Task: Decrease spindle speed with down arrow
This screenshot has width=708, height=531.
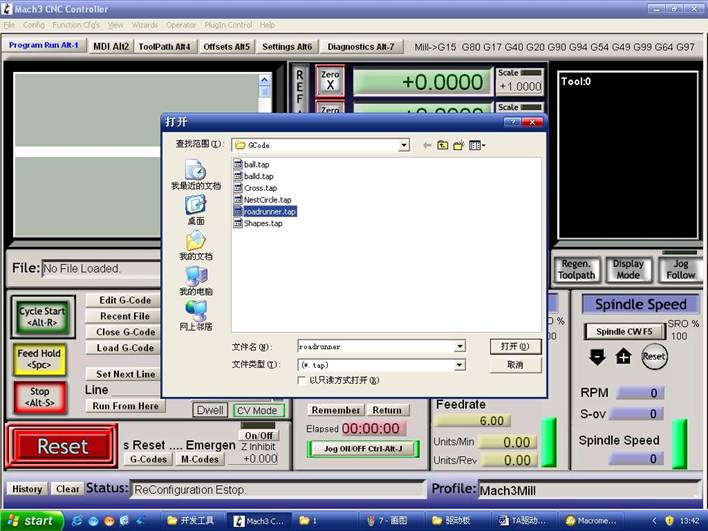Action: coord(598,357)
